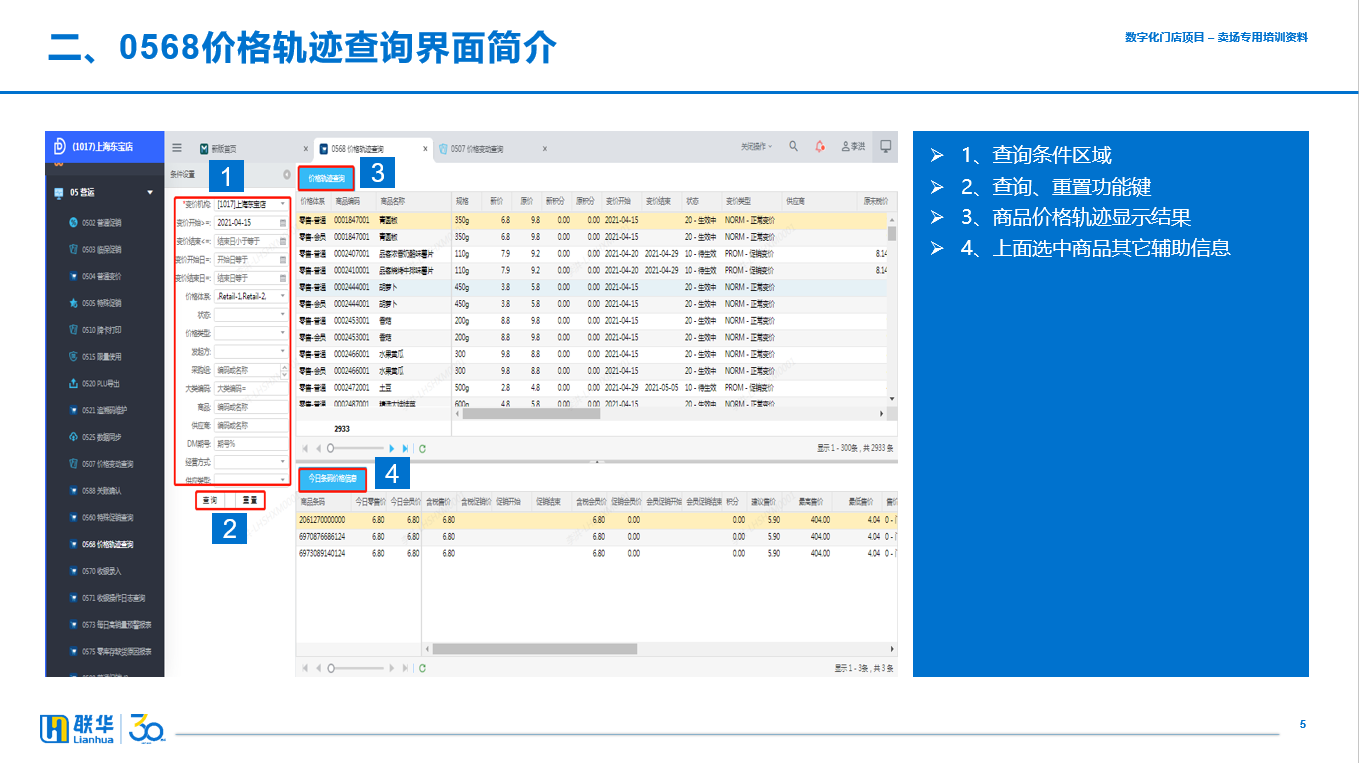Go to previous page in upper grid pager
Viewport: 1359px width, 763px height.
click(x=318, y=449)
